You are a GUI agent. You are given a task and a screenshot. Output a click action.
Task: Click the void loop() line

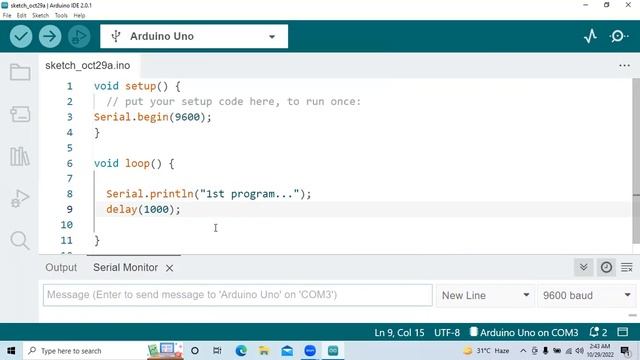tap(134, 163)
